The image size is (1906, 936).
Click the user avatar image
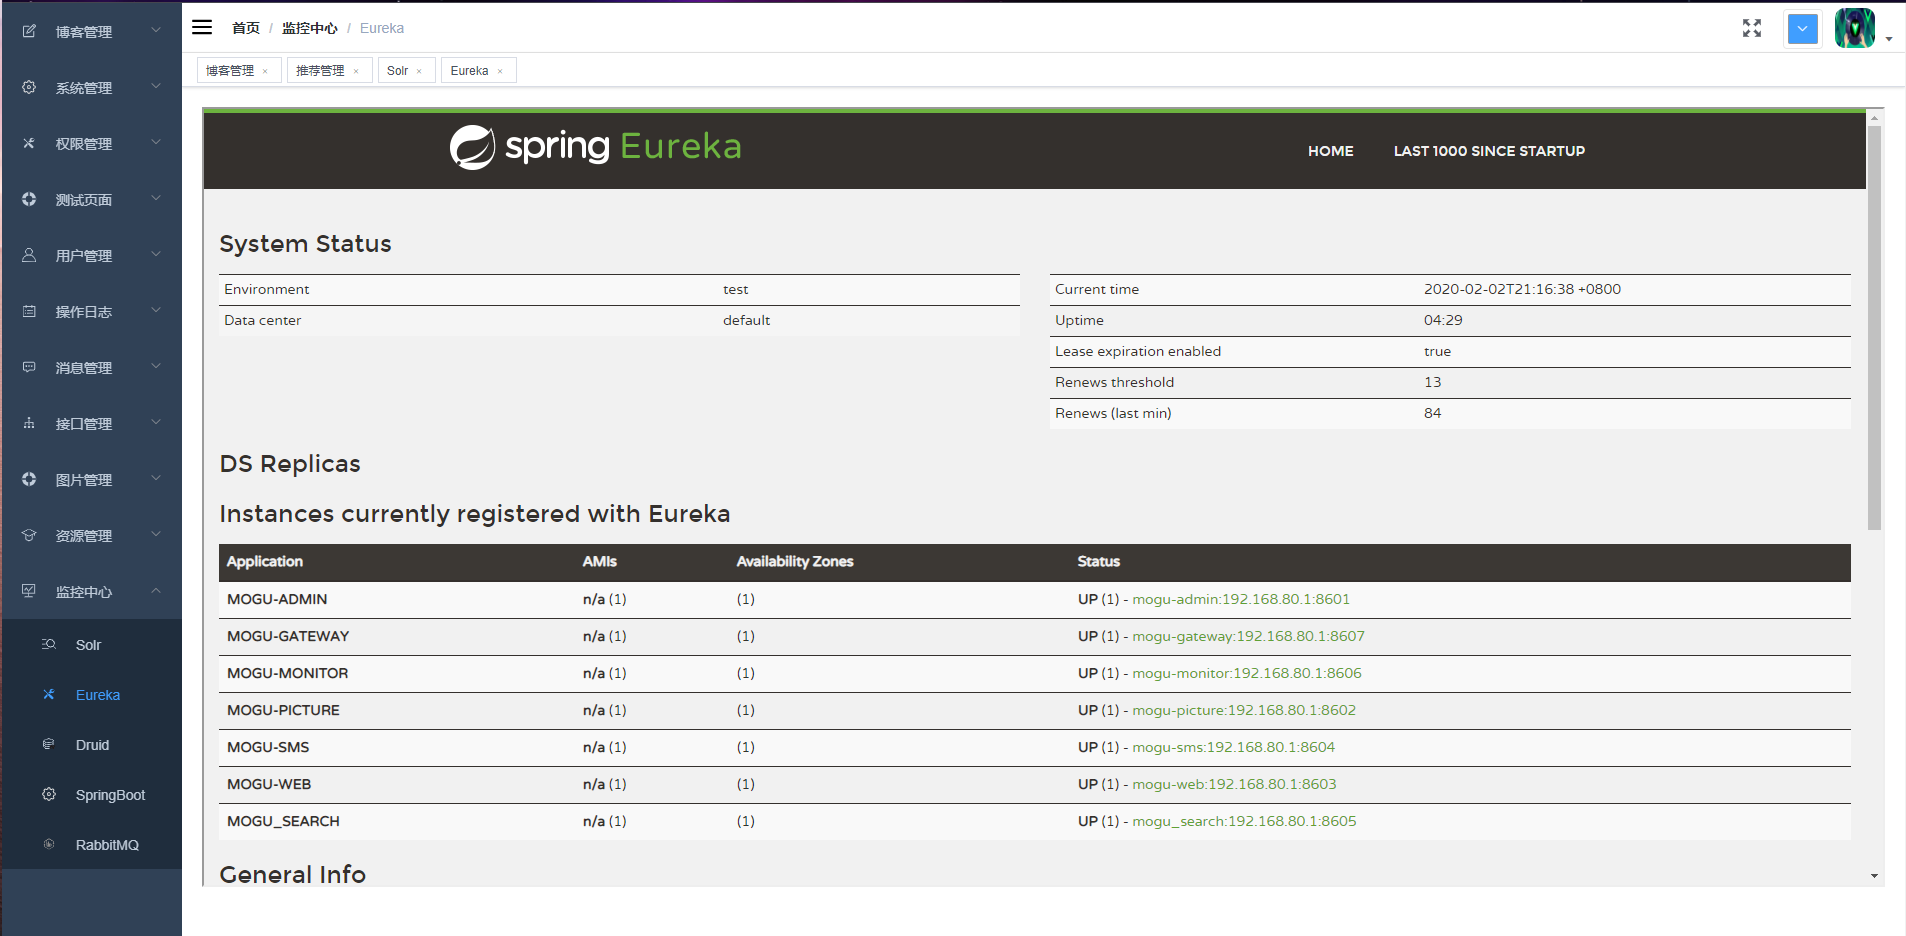1855,28
